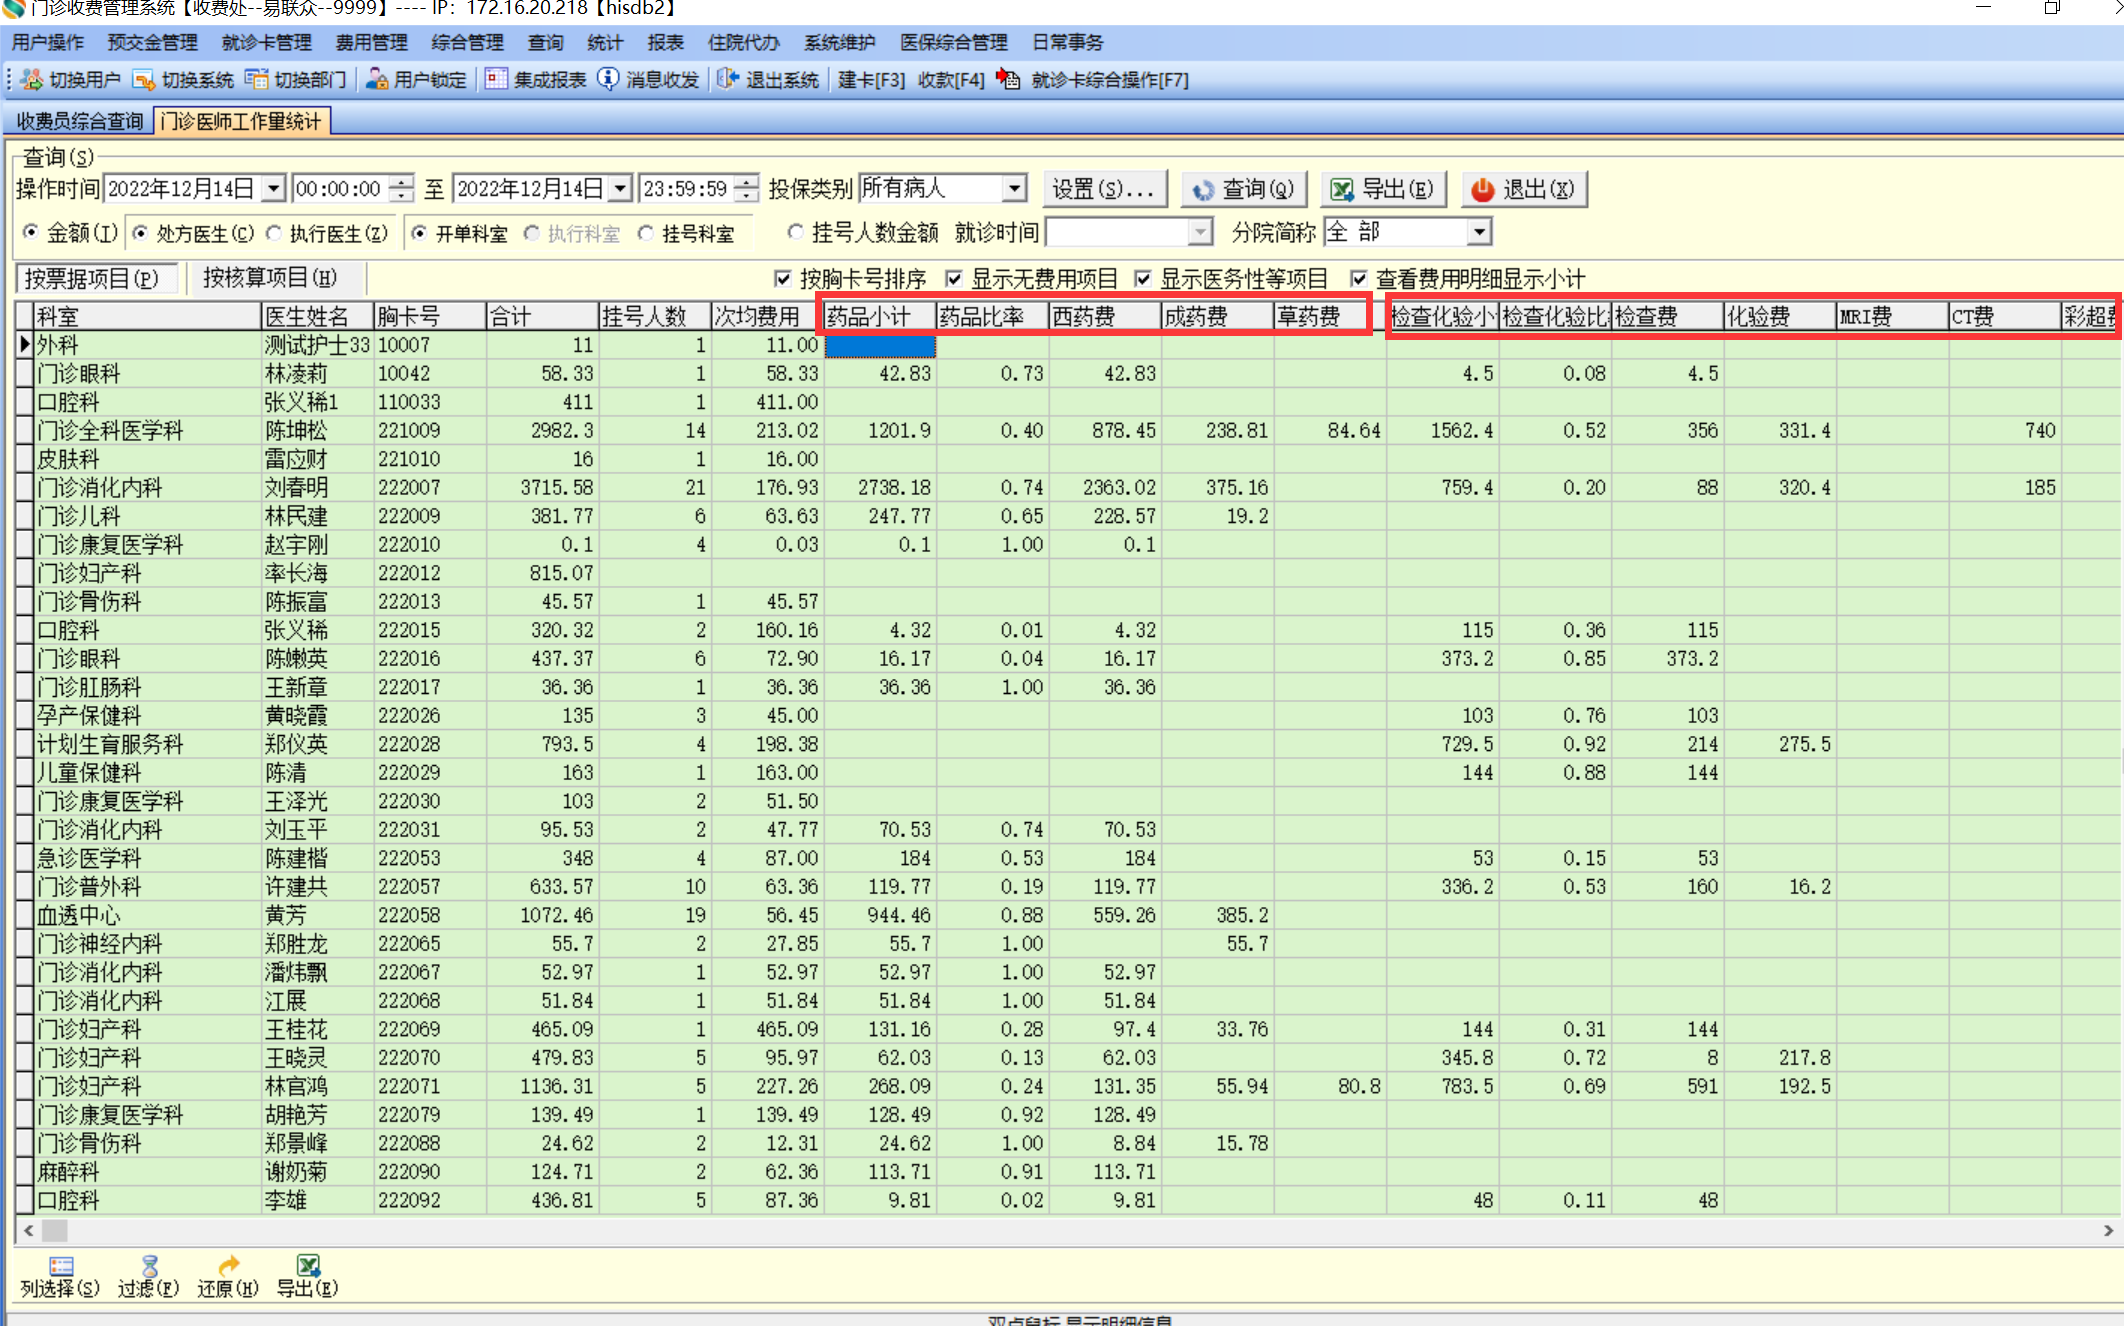Expand the 投保类别 dropdown
The width and height of the screenshot is (2124, 1326).
pyautogui.click(x=1014, y=188)
